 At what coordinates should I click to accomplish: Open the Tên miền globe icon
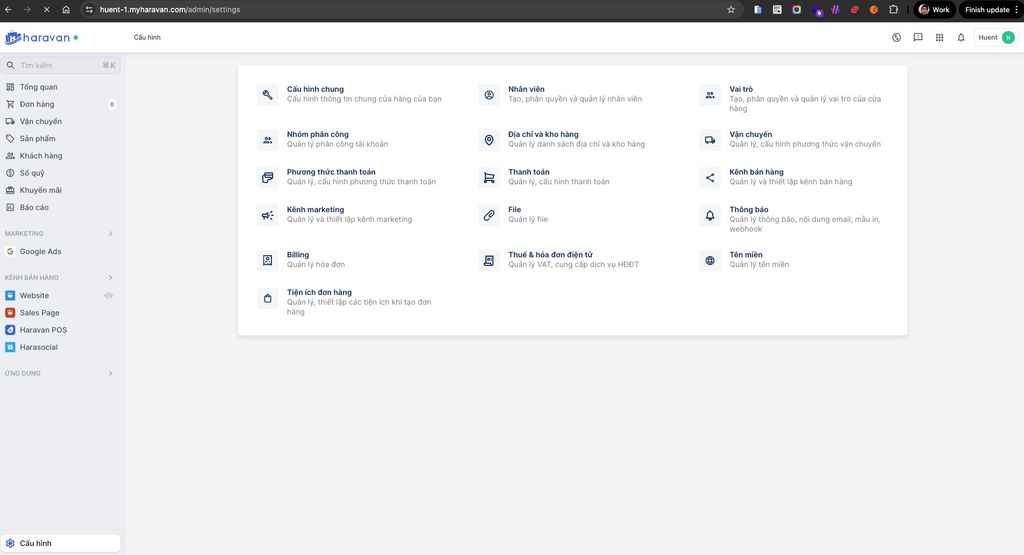pyautogui.click(x=710, y=260)
